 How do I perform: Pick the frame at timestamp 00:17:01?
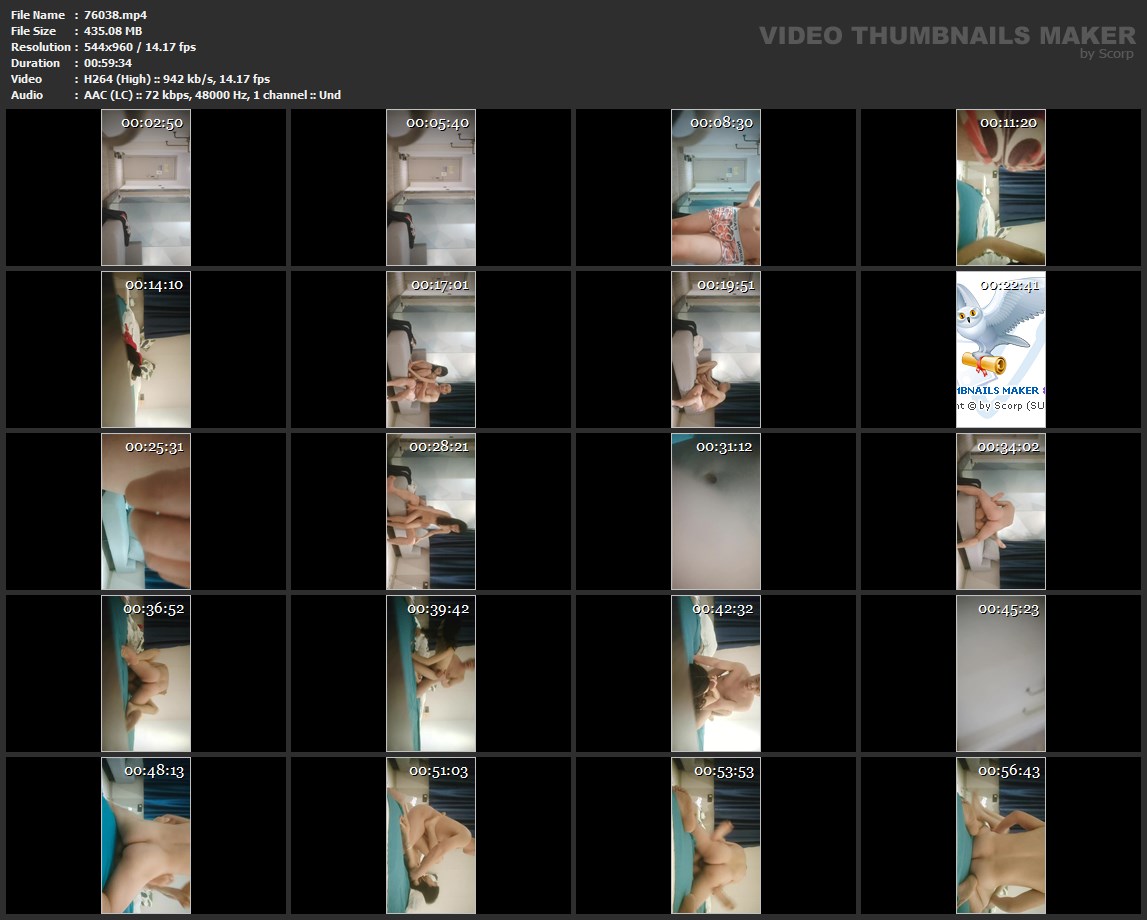click(x=431, y=349)
